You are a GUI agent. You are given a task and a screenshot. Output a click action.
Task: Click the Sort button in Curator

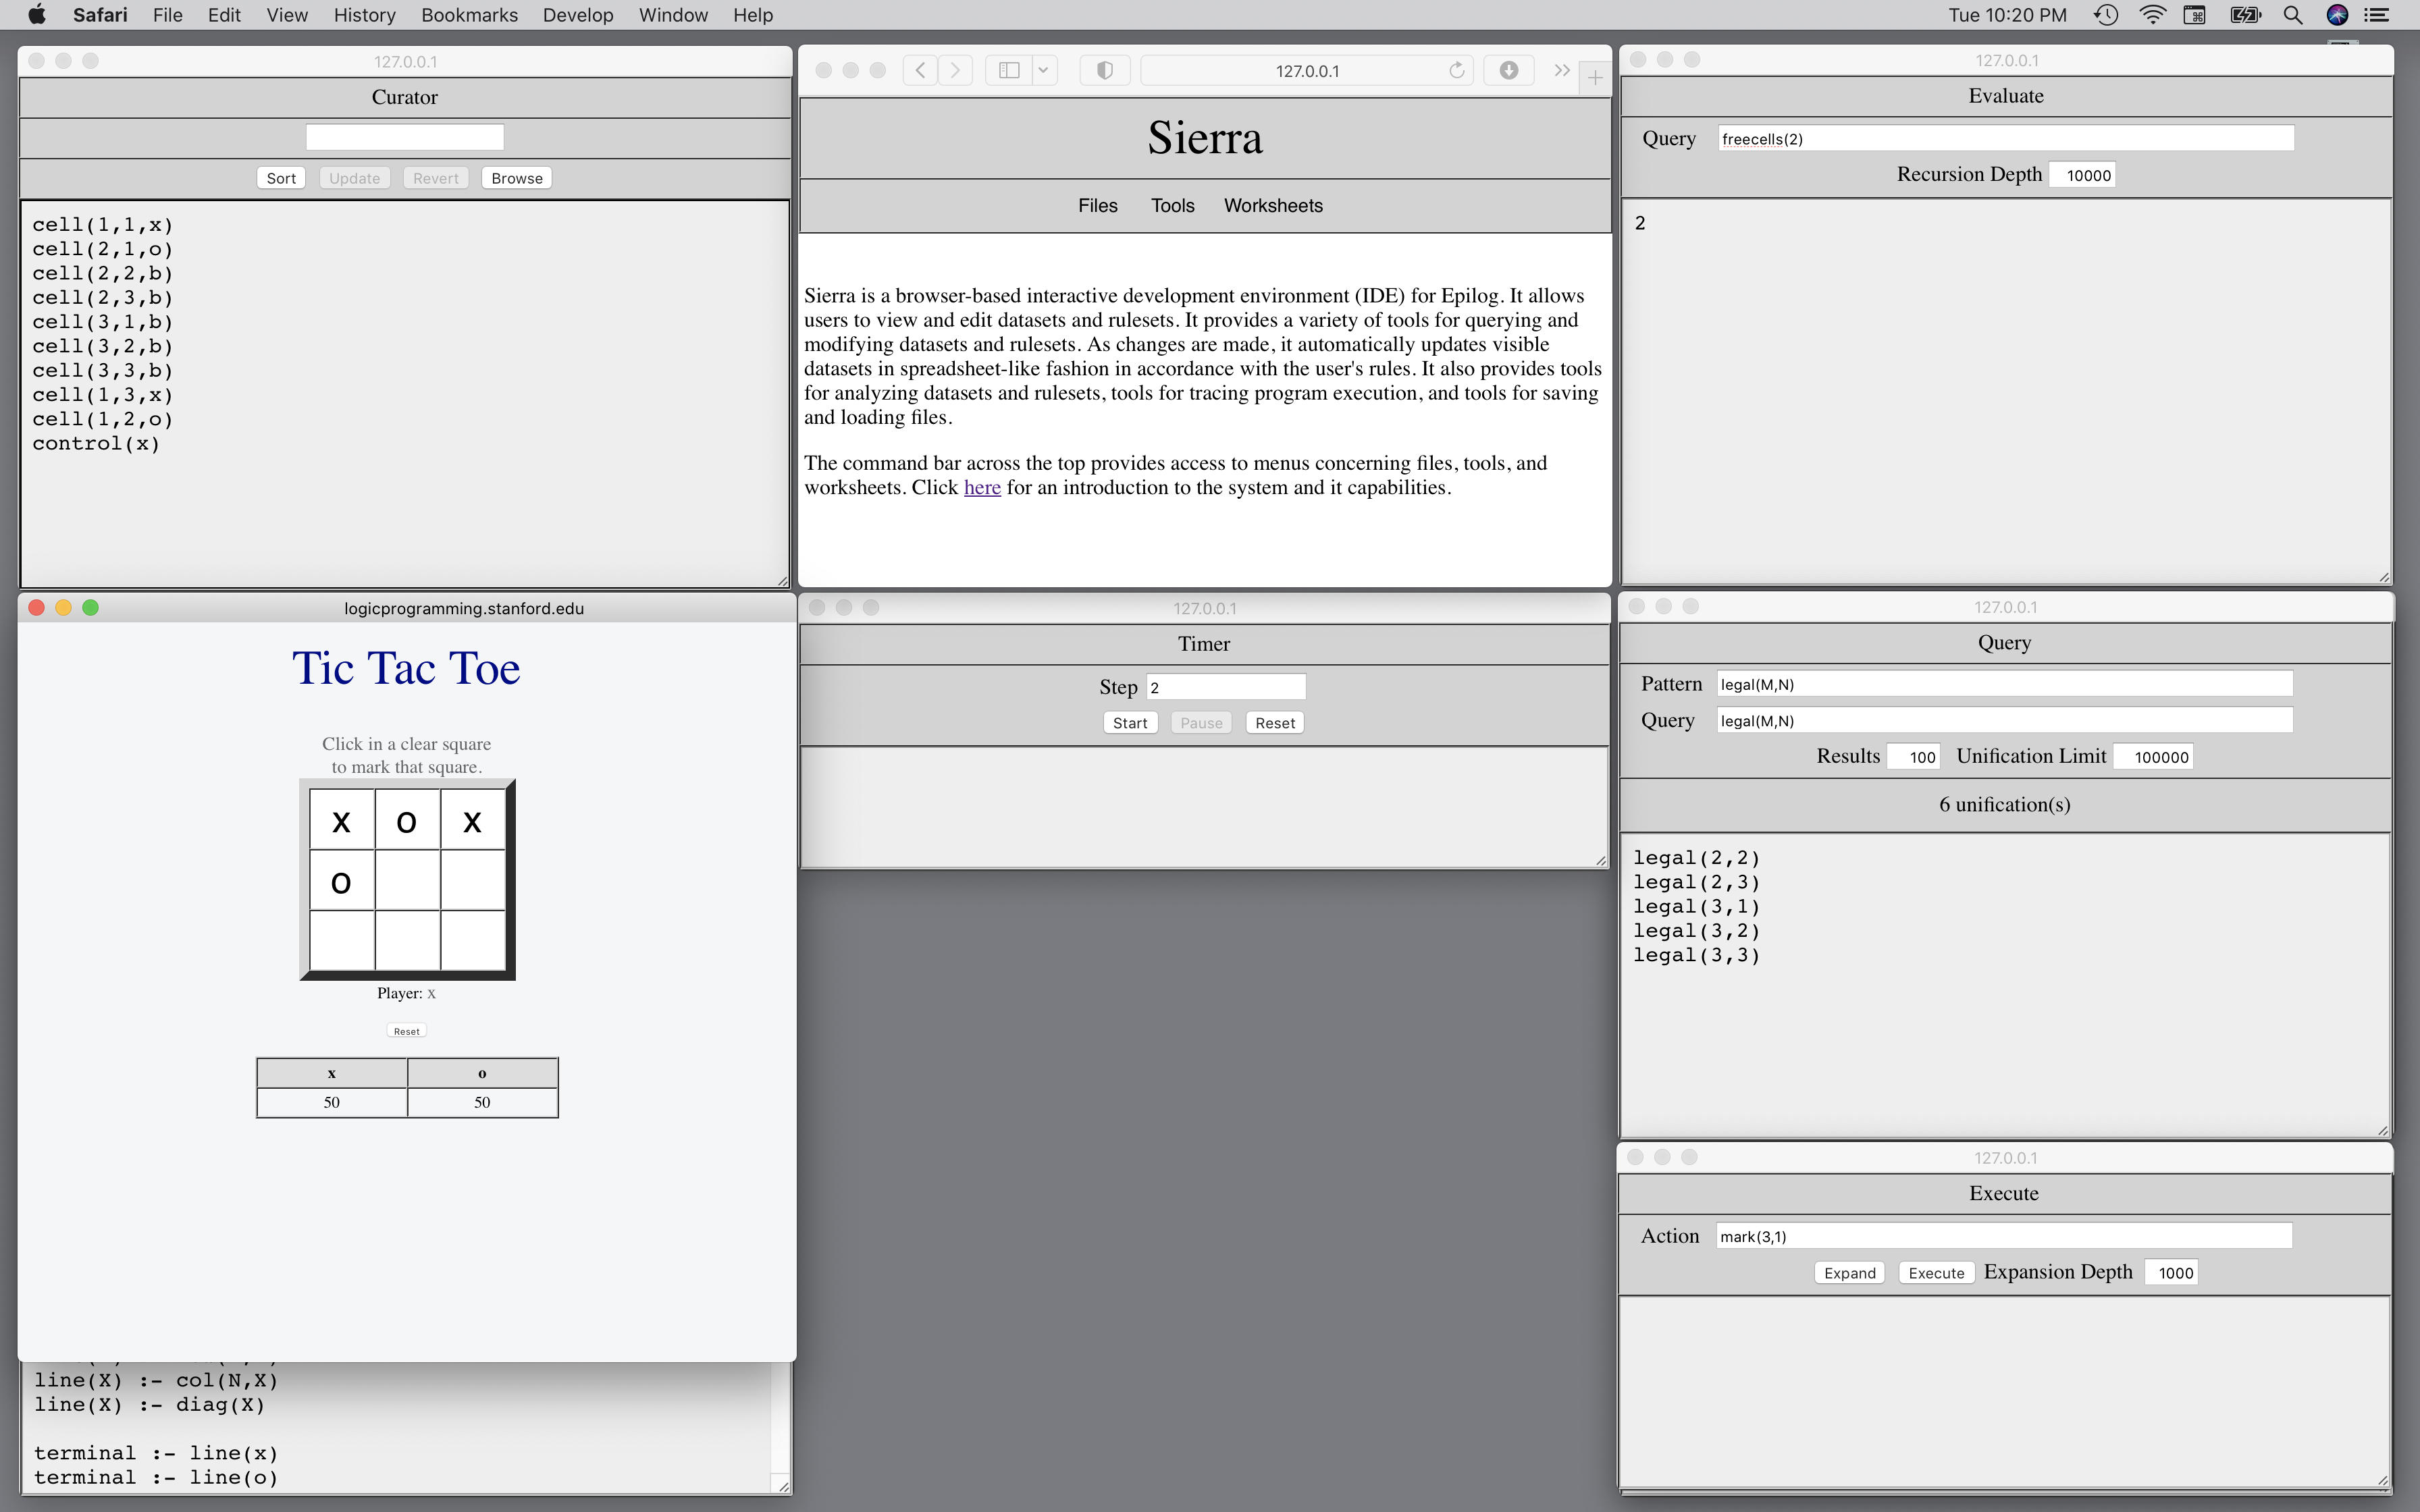[281, 178]
